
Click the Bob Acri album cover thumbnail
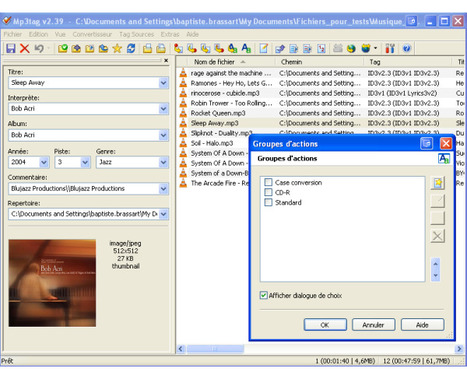(x=52, y=283)
